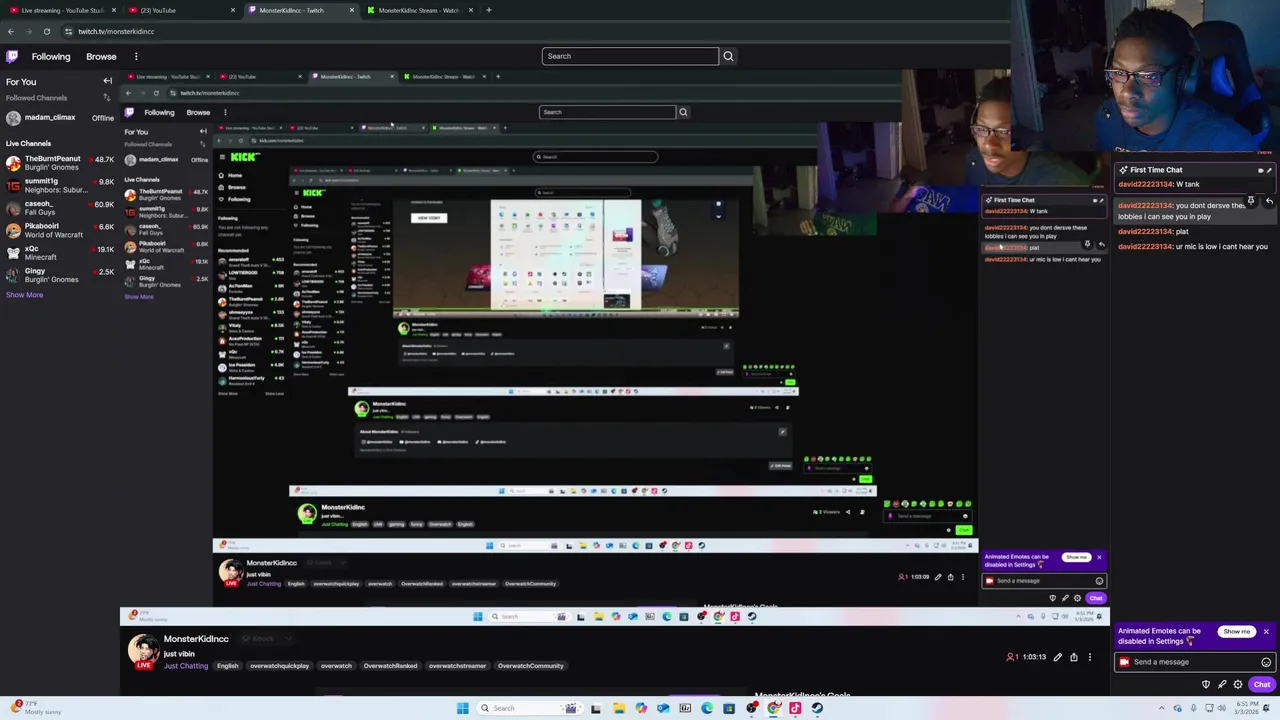Open Windows Start menu
This screenshot has width=1280, height=720.
[463, 708]
